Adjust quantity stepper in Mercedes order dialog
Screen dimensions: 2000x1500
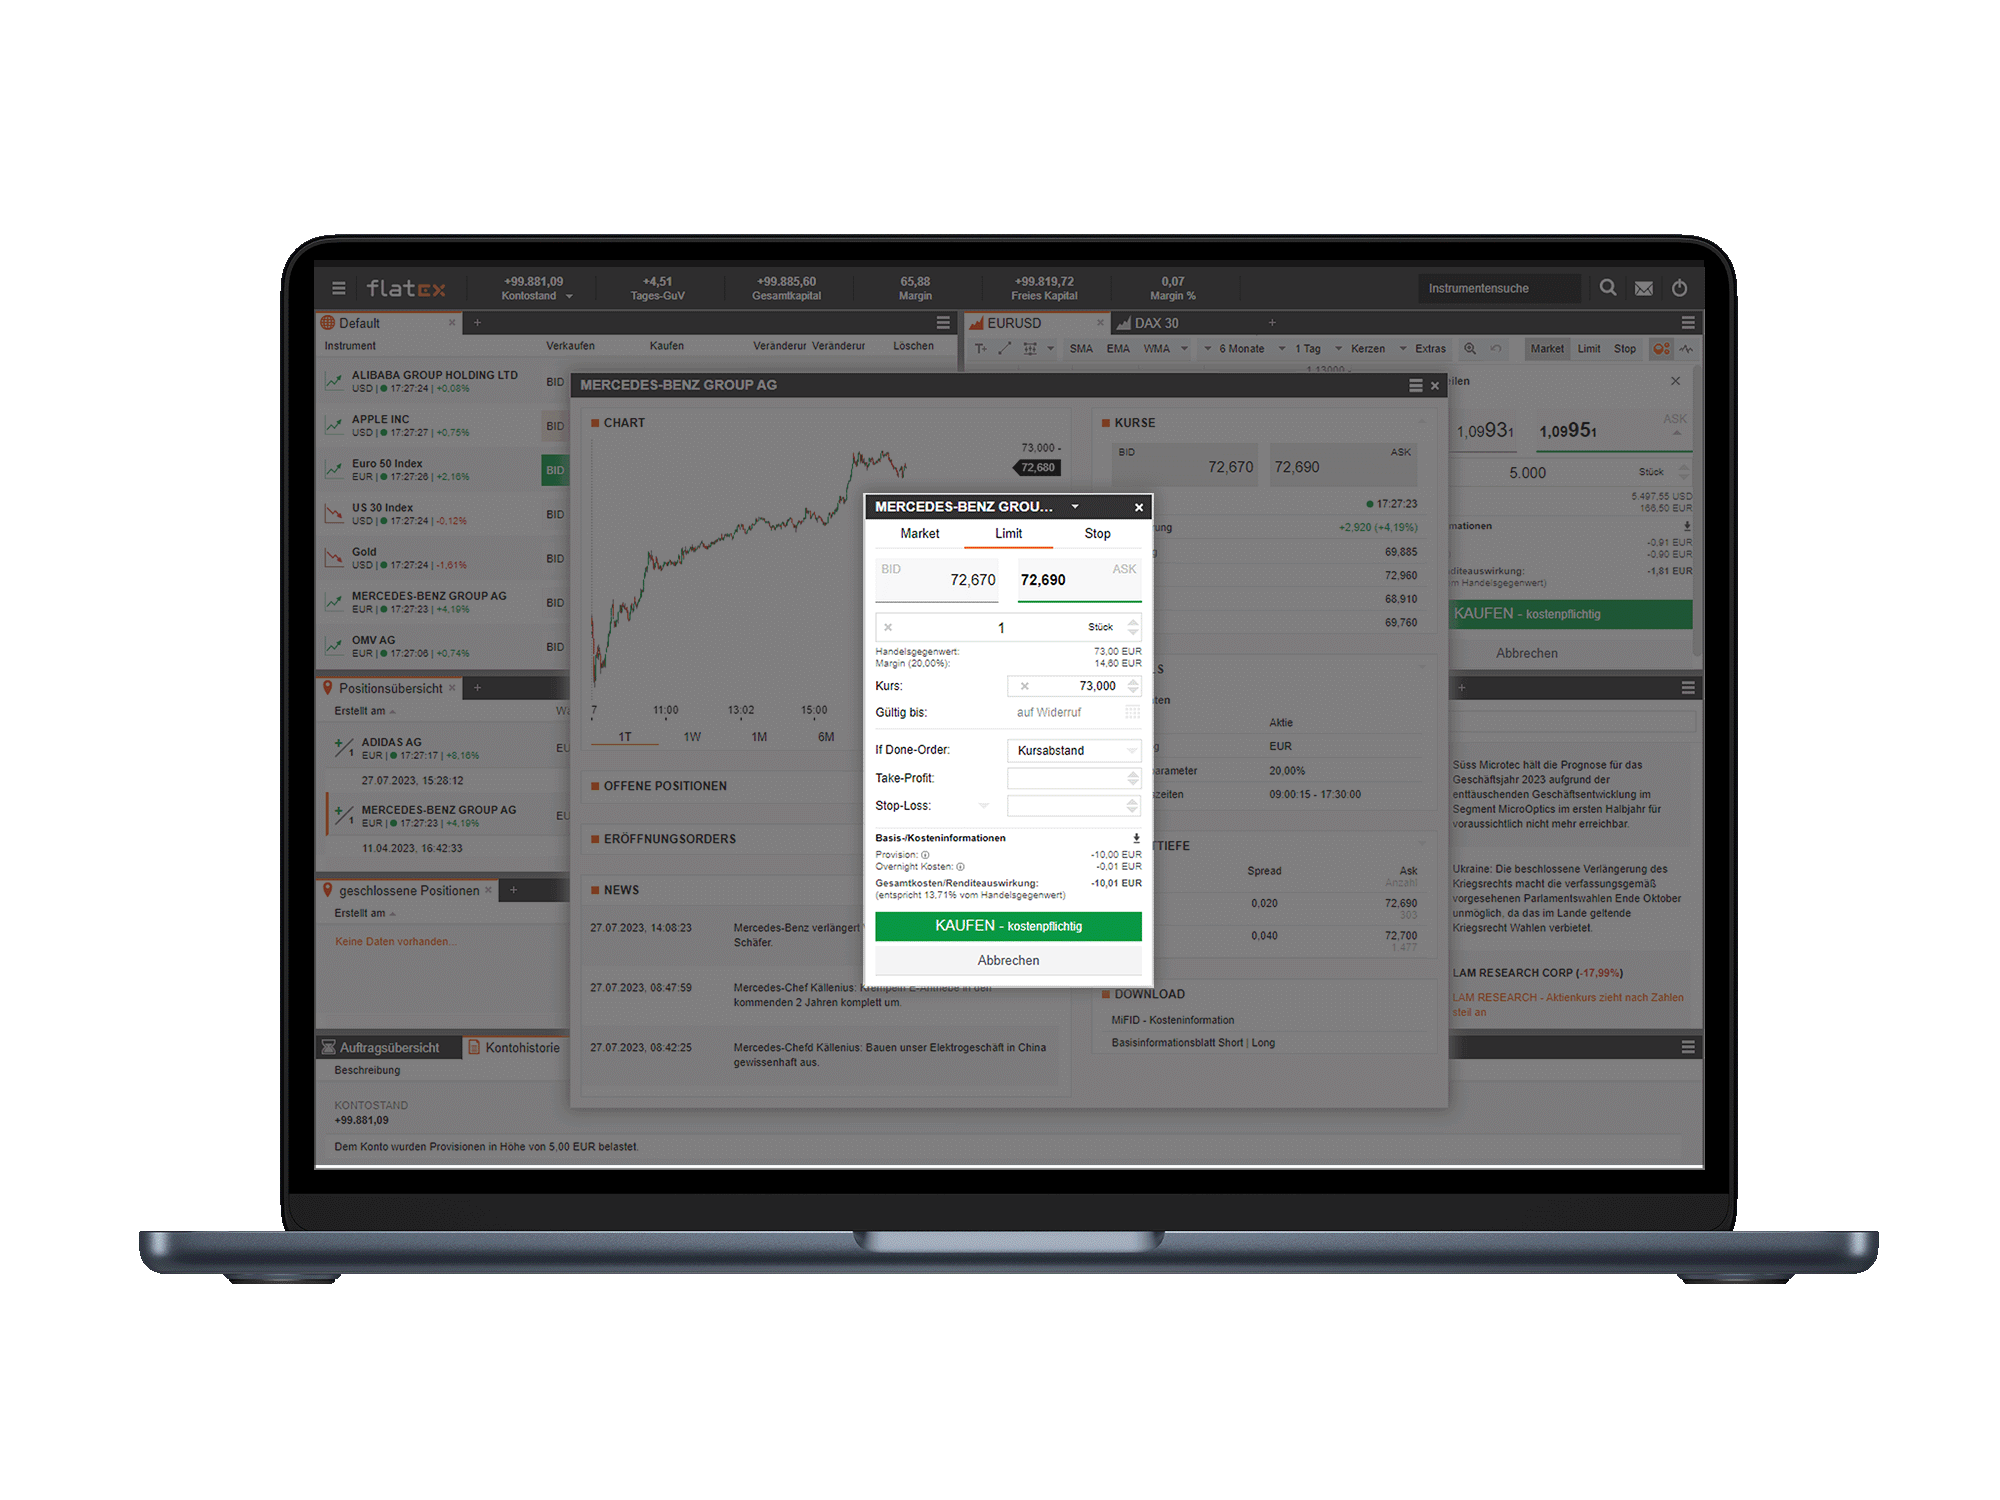1133,628
